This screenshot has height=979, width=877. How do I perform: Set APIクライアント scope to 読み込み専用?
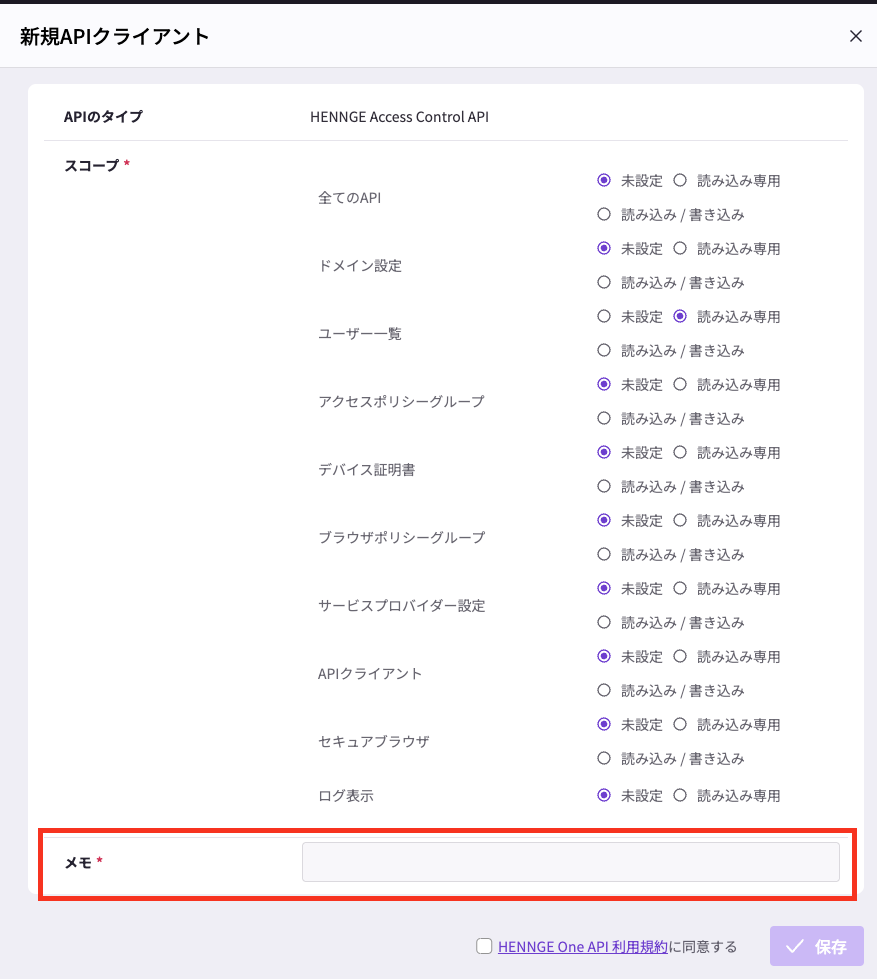pyautogui.click(x=680, y=657)
